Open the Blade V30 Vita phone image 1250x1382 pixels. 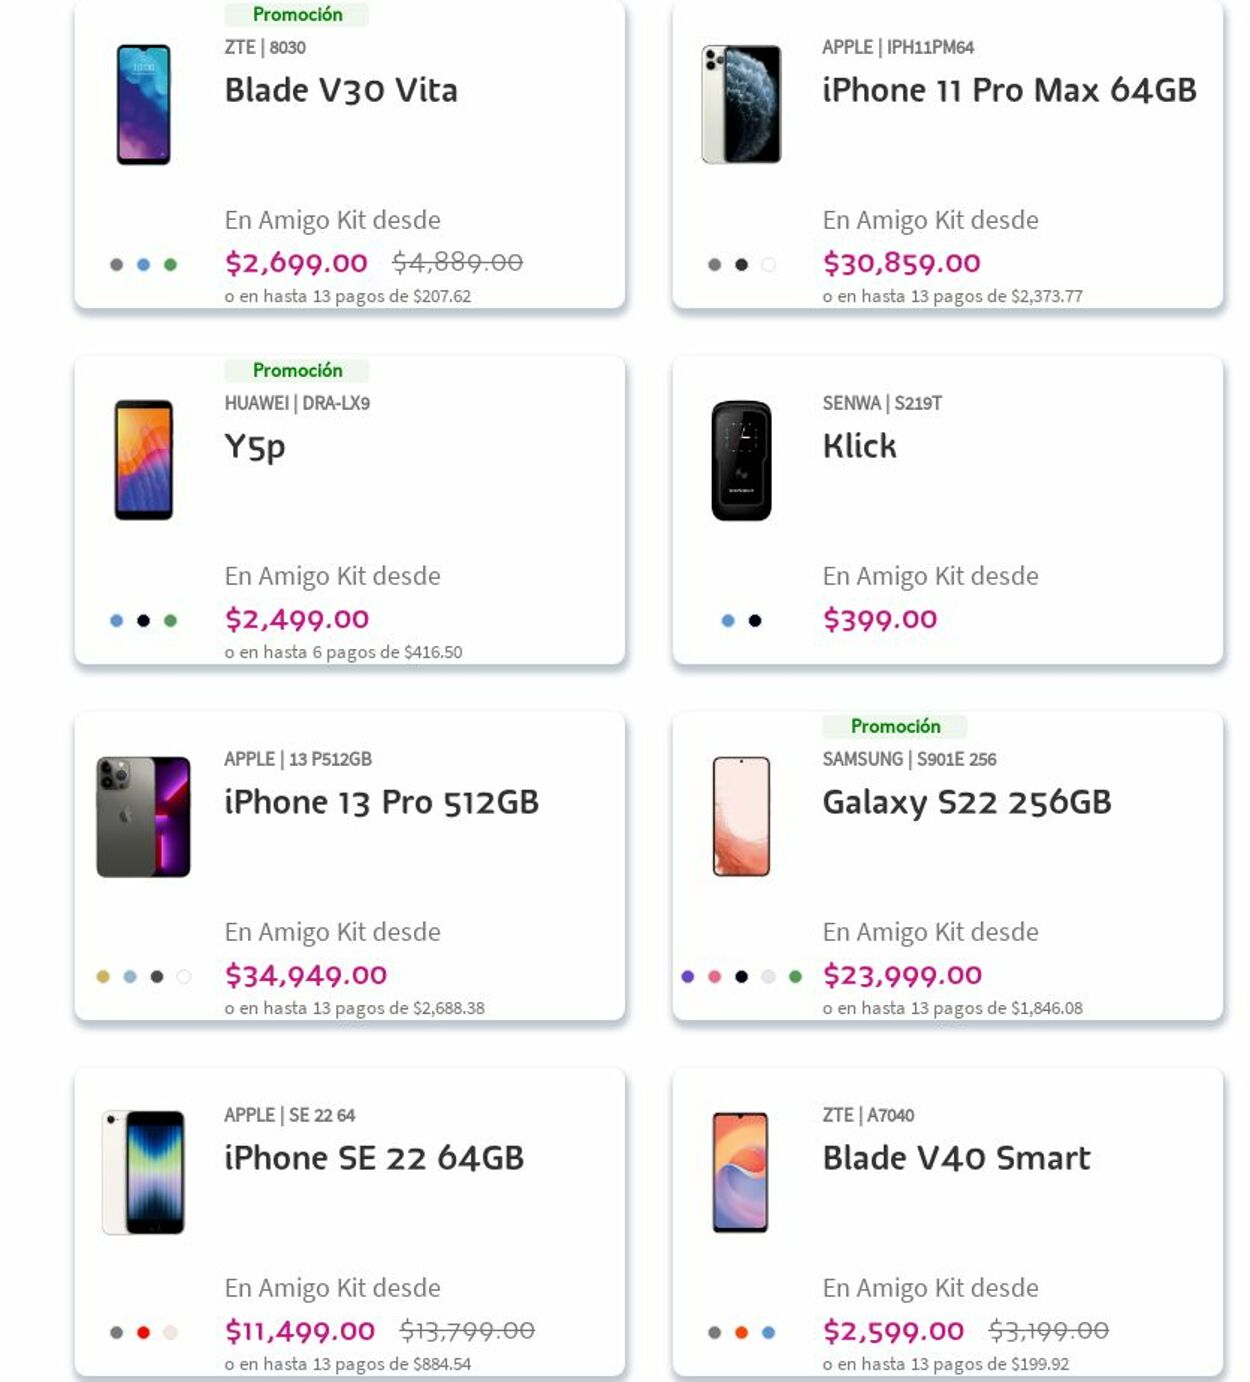tap(144, 105)
